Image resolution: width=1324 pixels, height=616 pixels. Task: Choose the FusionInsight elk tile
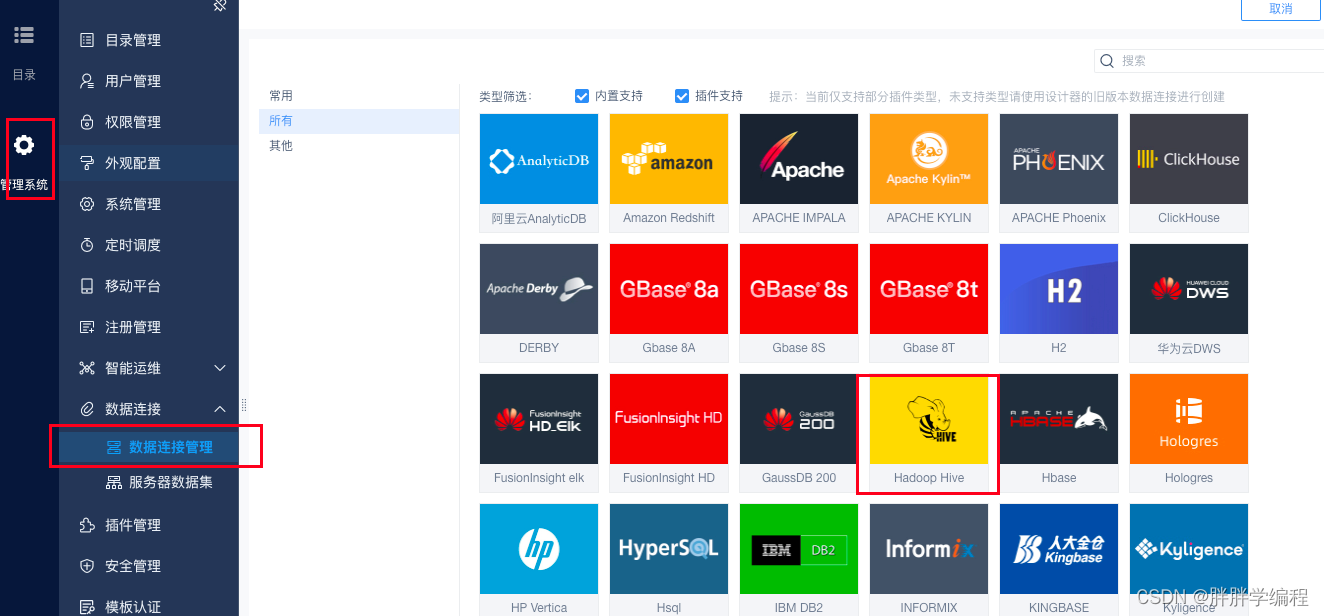click(x=539, y=433)
